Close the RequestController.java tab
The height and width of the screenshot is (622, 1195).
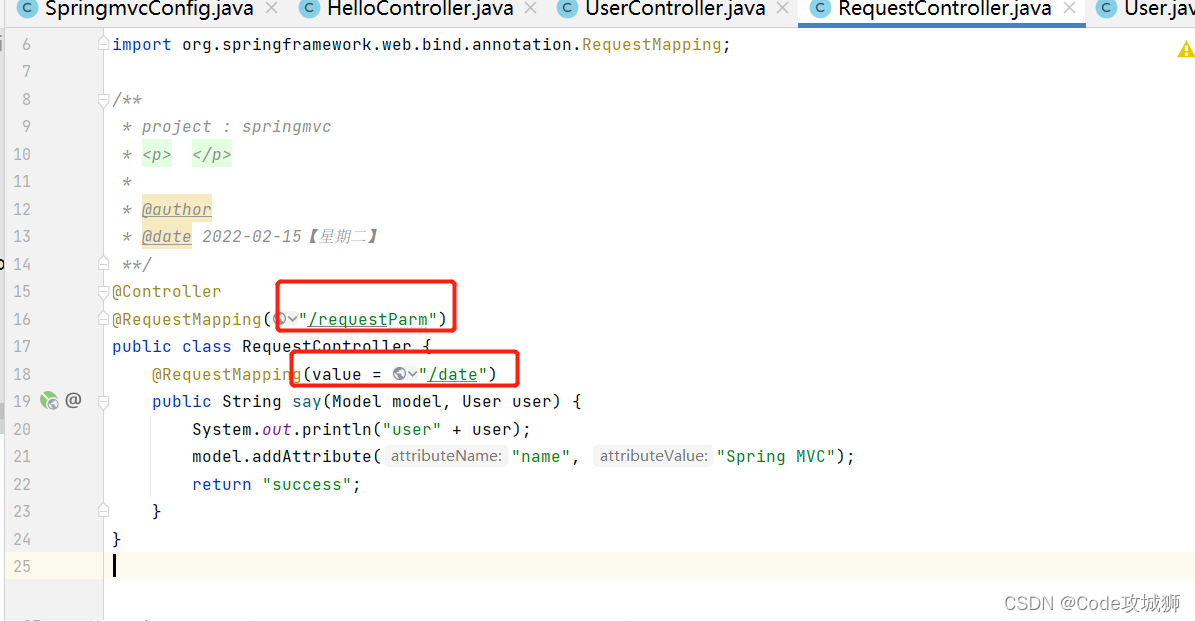(x=1069, y=8)
